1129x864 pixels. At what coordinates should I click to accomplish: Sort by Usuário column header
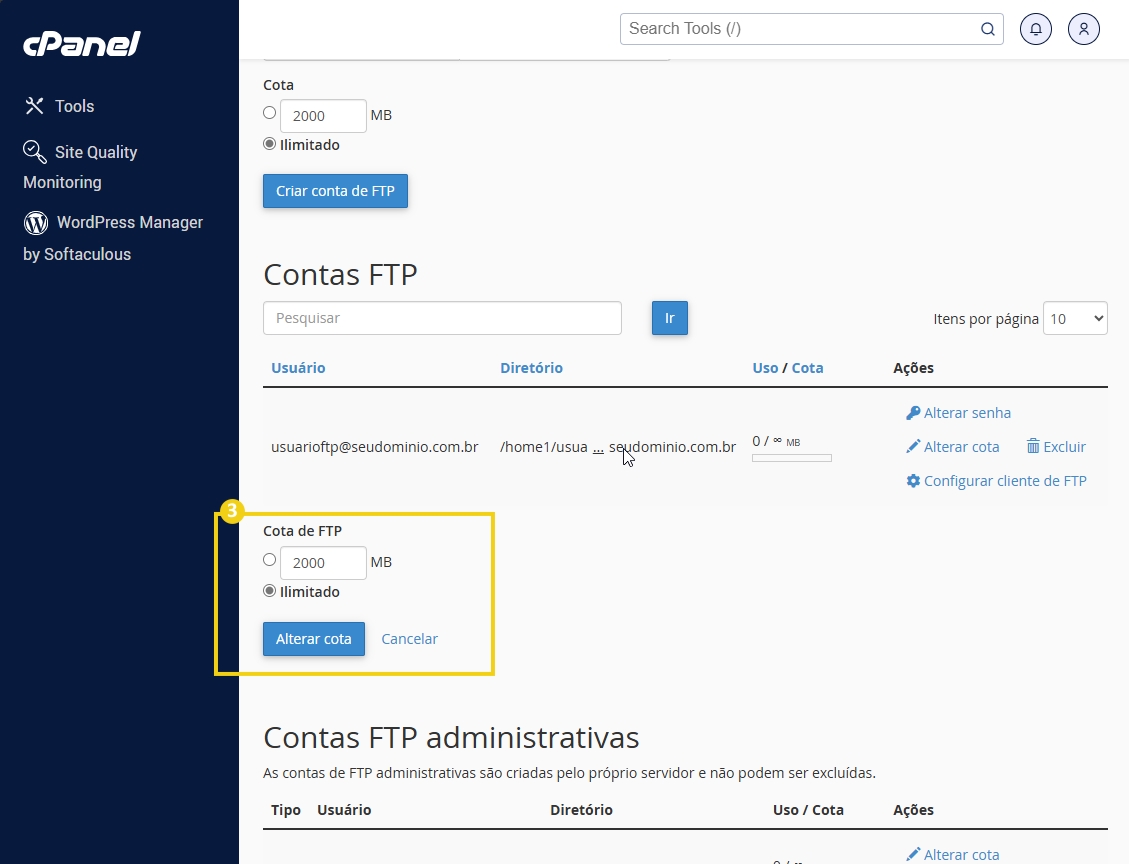pyautogui.click(x=298, y=368)
